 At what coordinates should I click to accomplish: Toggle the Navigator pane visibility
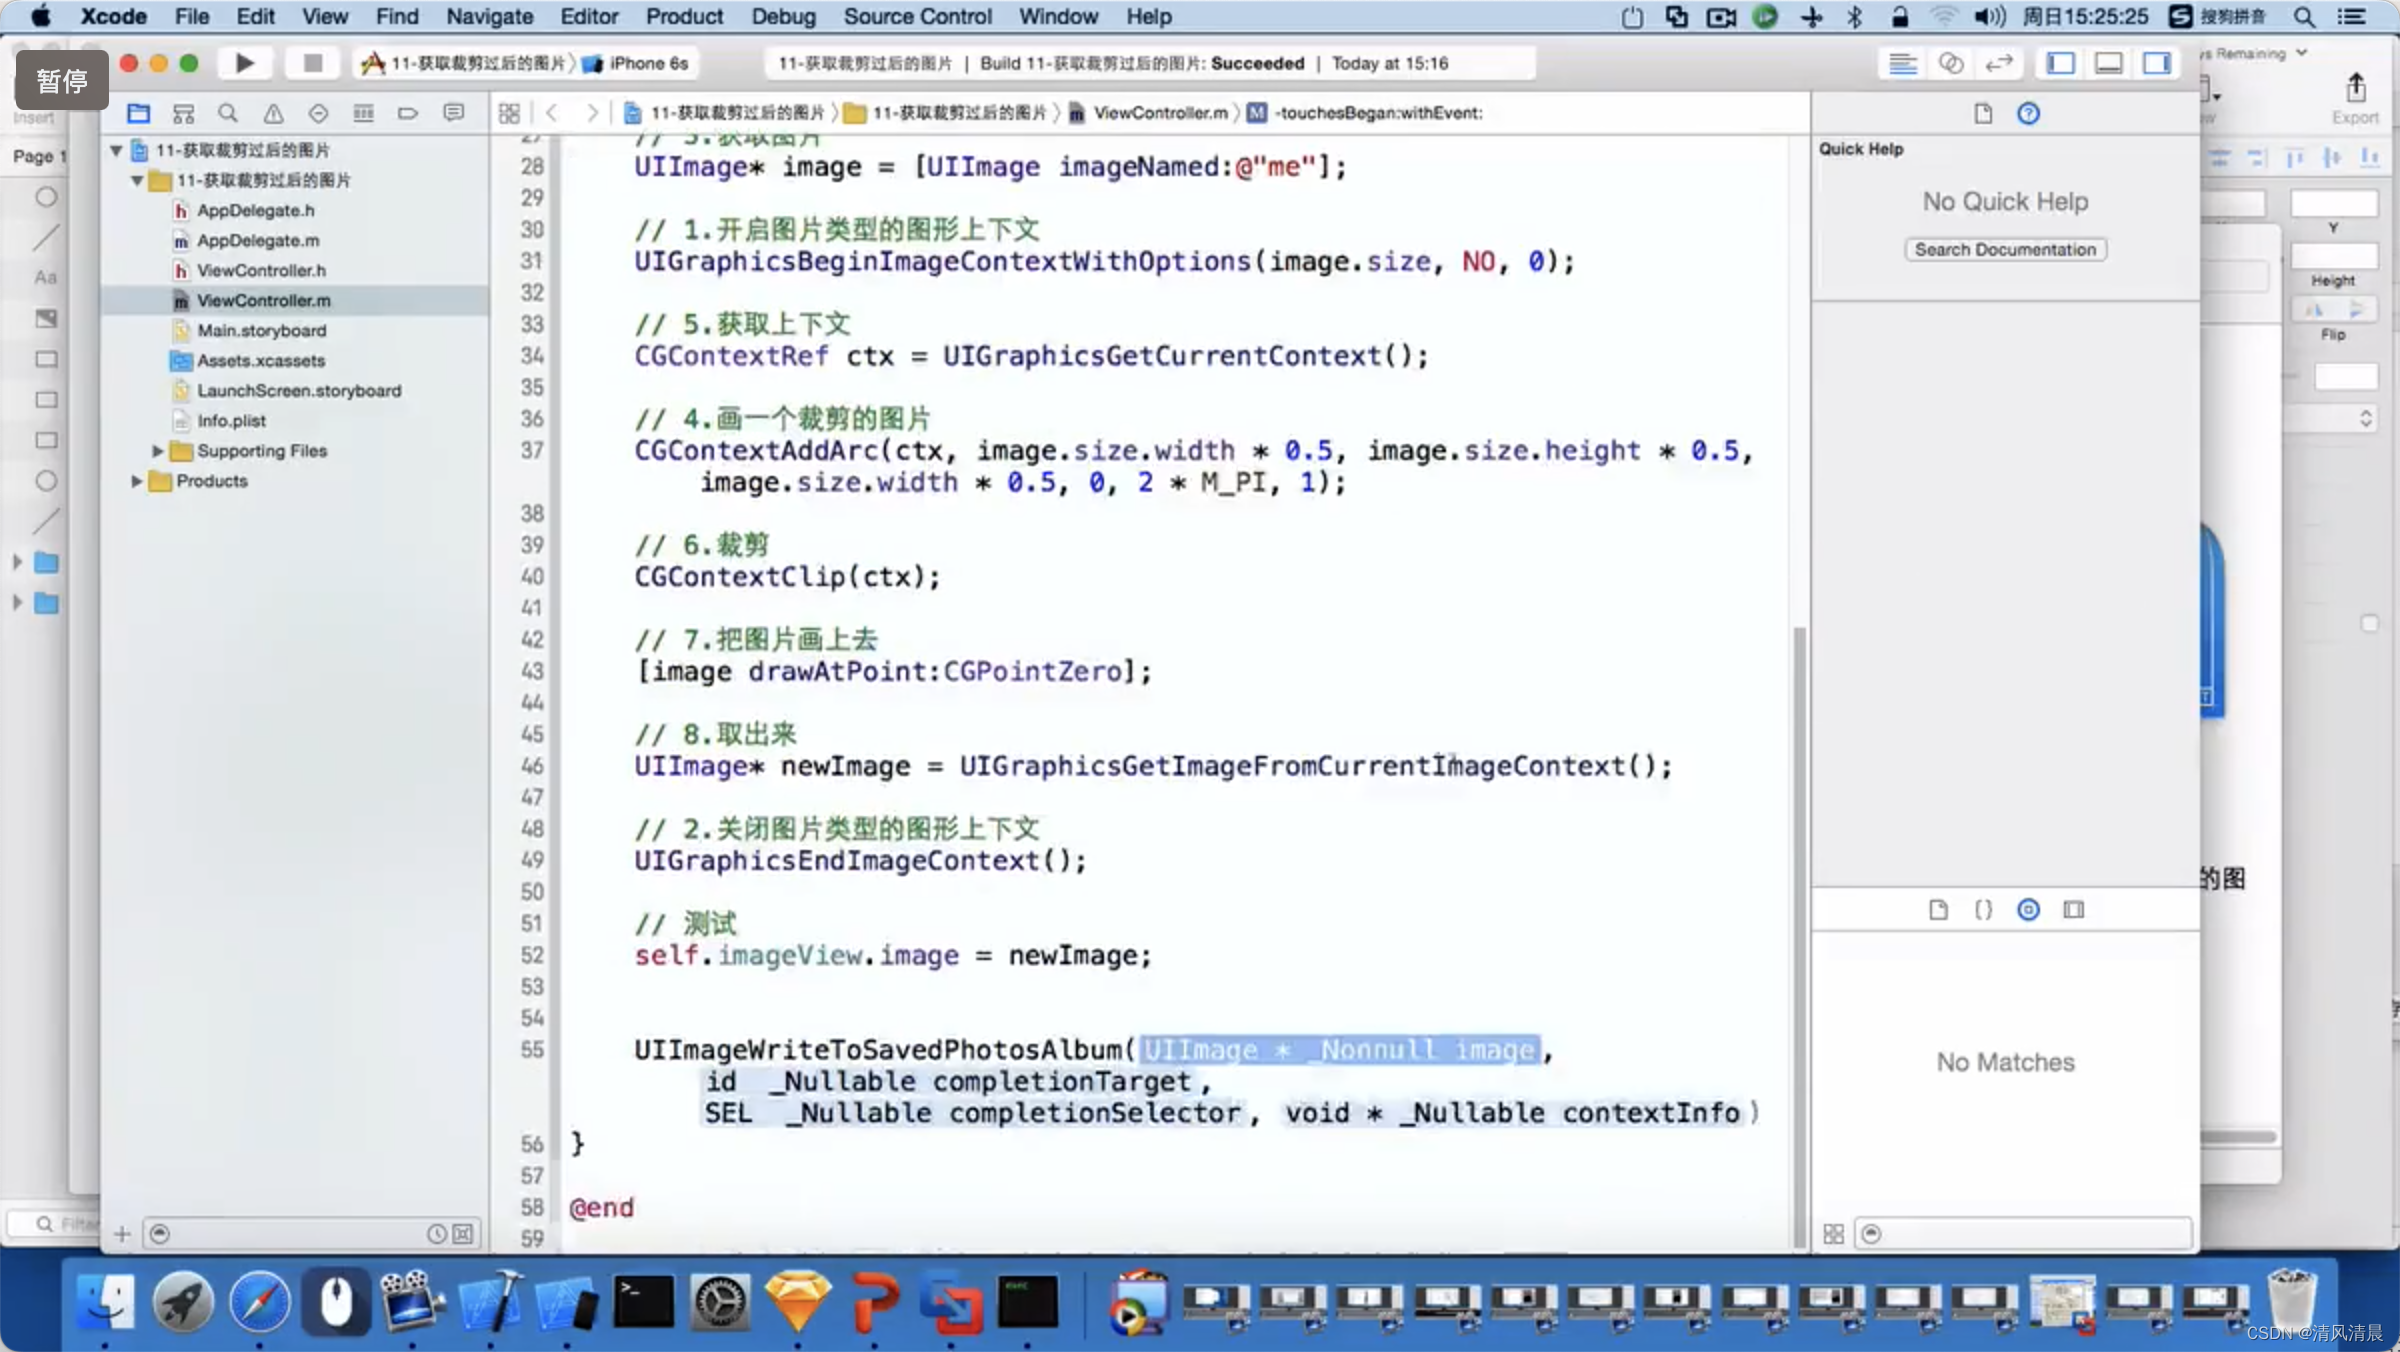point(2060,63)
